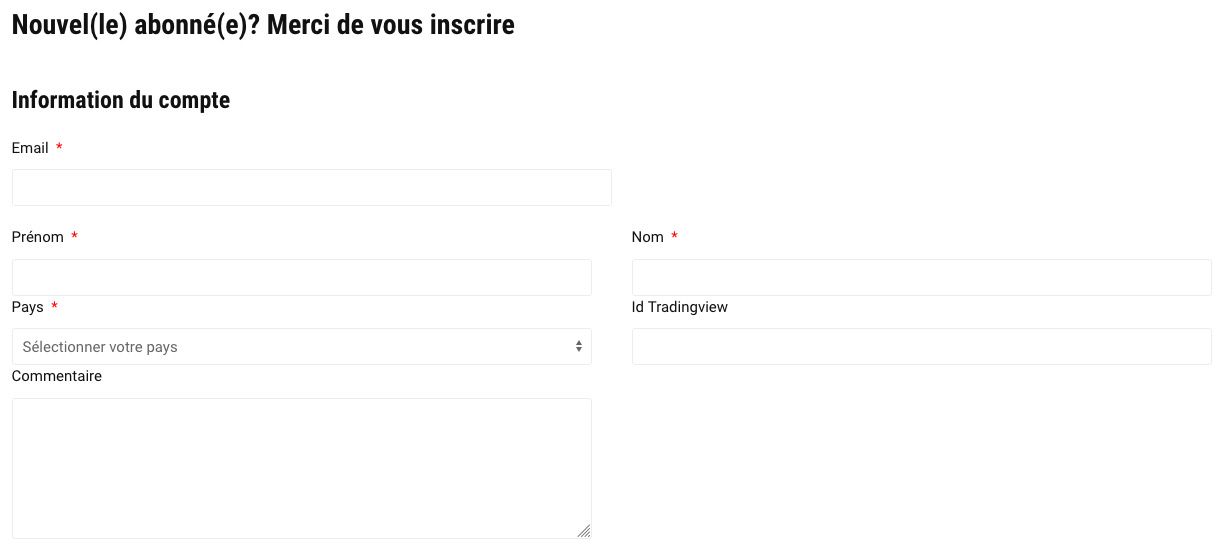This screenshot has height=555, width=1230.
Task: Click the Id Tradingview input field
Action: [921, 347]
